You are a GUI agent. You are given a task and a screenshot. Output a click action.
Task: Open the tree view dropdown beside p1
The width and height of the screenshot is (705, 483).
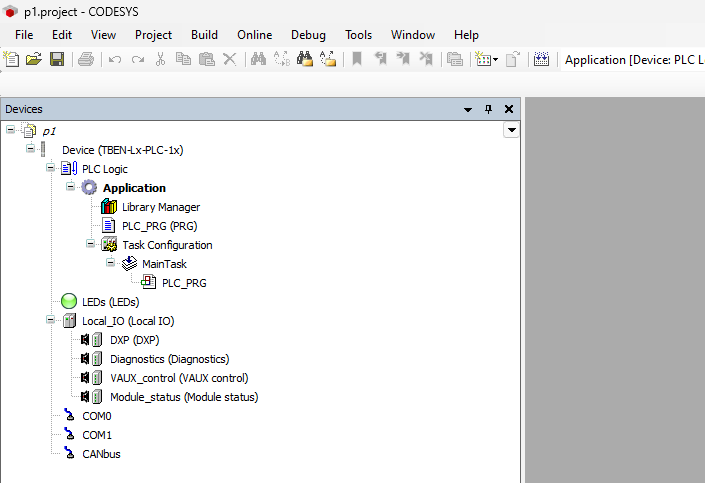point(511,130)
